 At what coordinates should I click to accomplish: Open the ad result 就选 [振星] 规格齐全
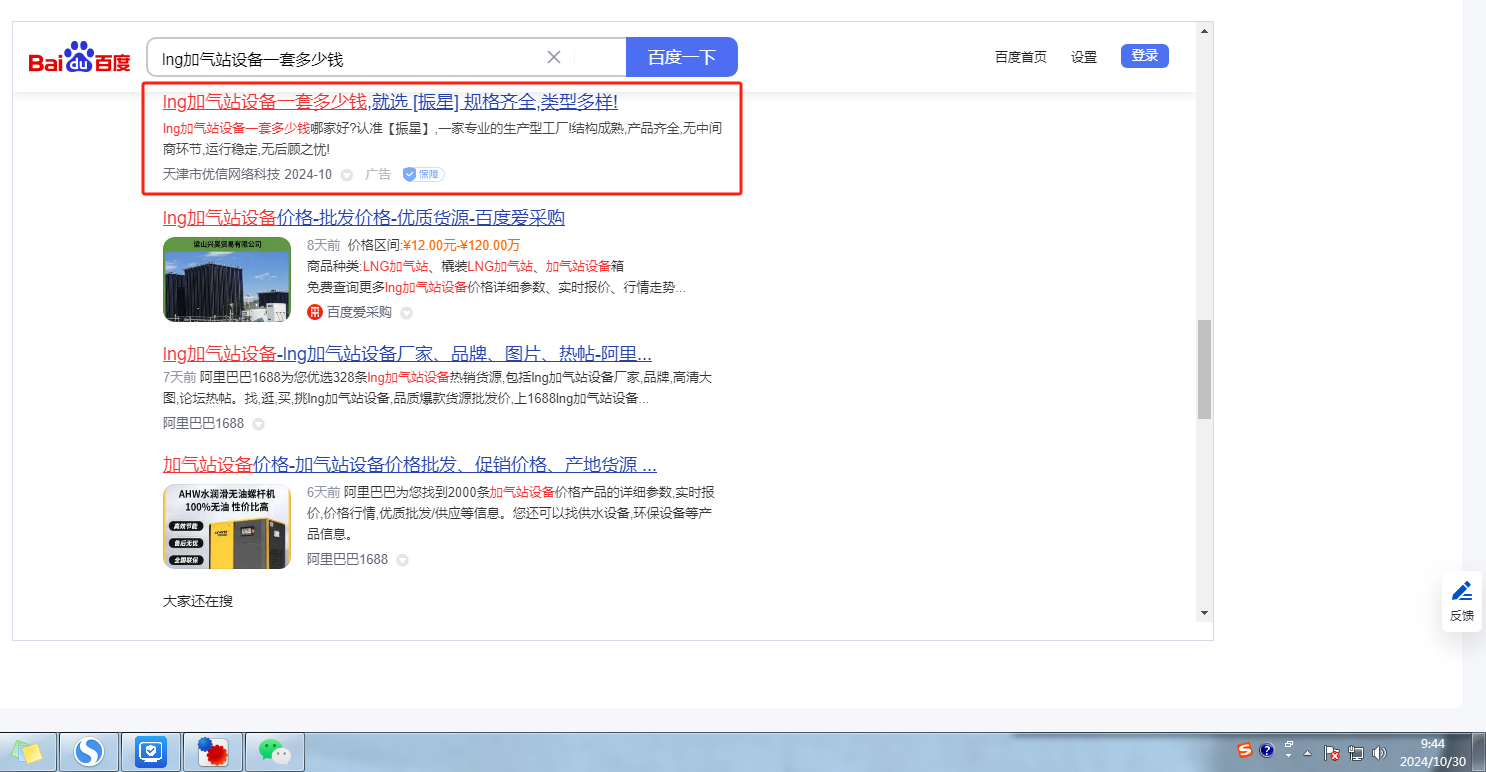(390, 102)
